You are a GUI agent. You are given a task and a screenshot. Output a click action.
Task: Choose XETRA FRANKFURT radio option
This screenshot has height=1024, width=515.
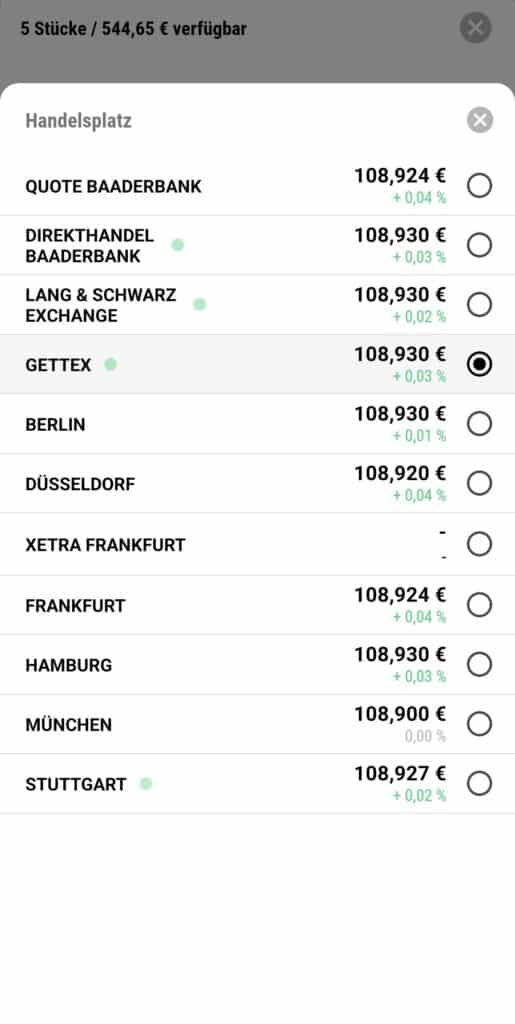coord(479,544)
